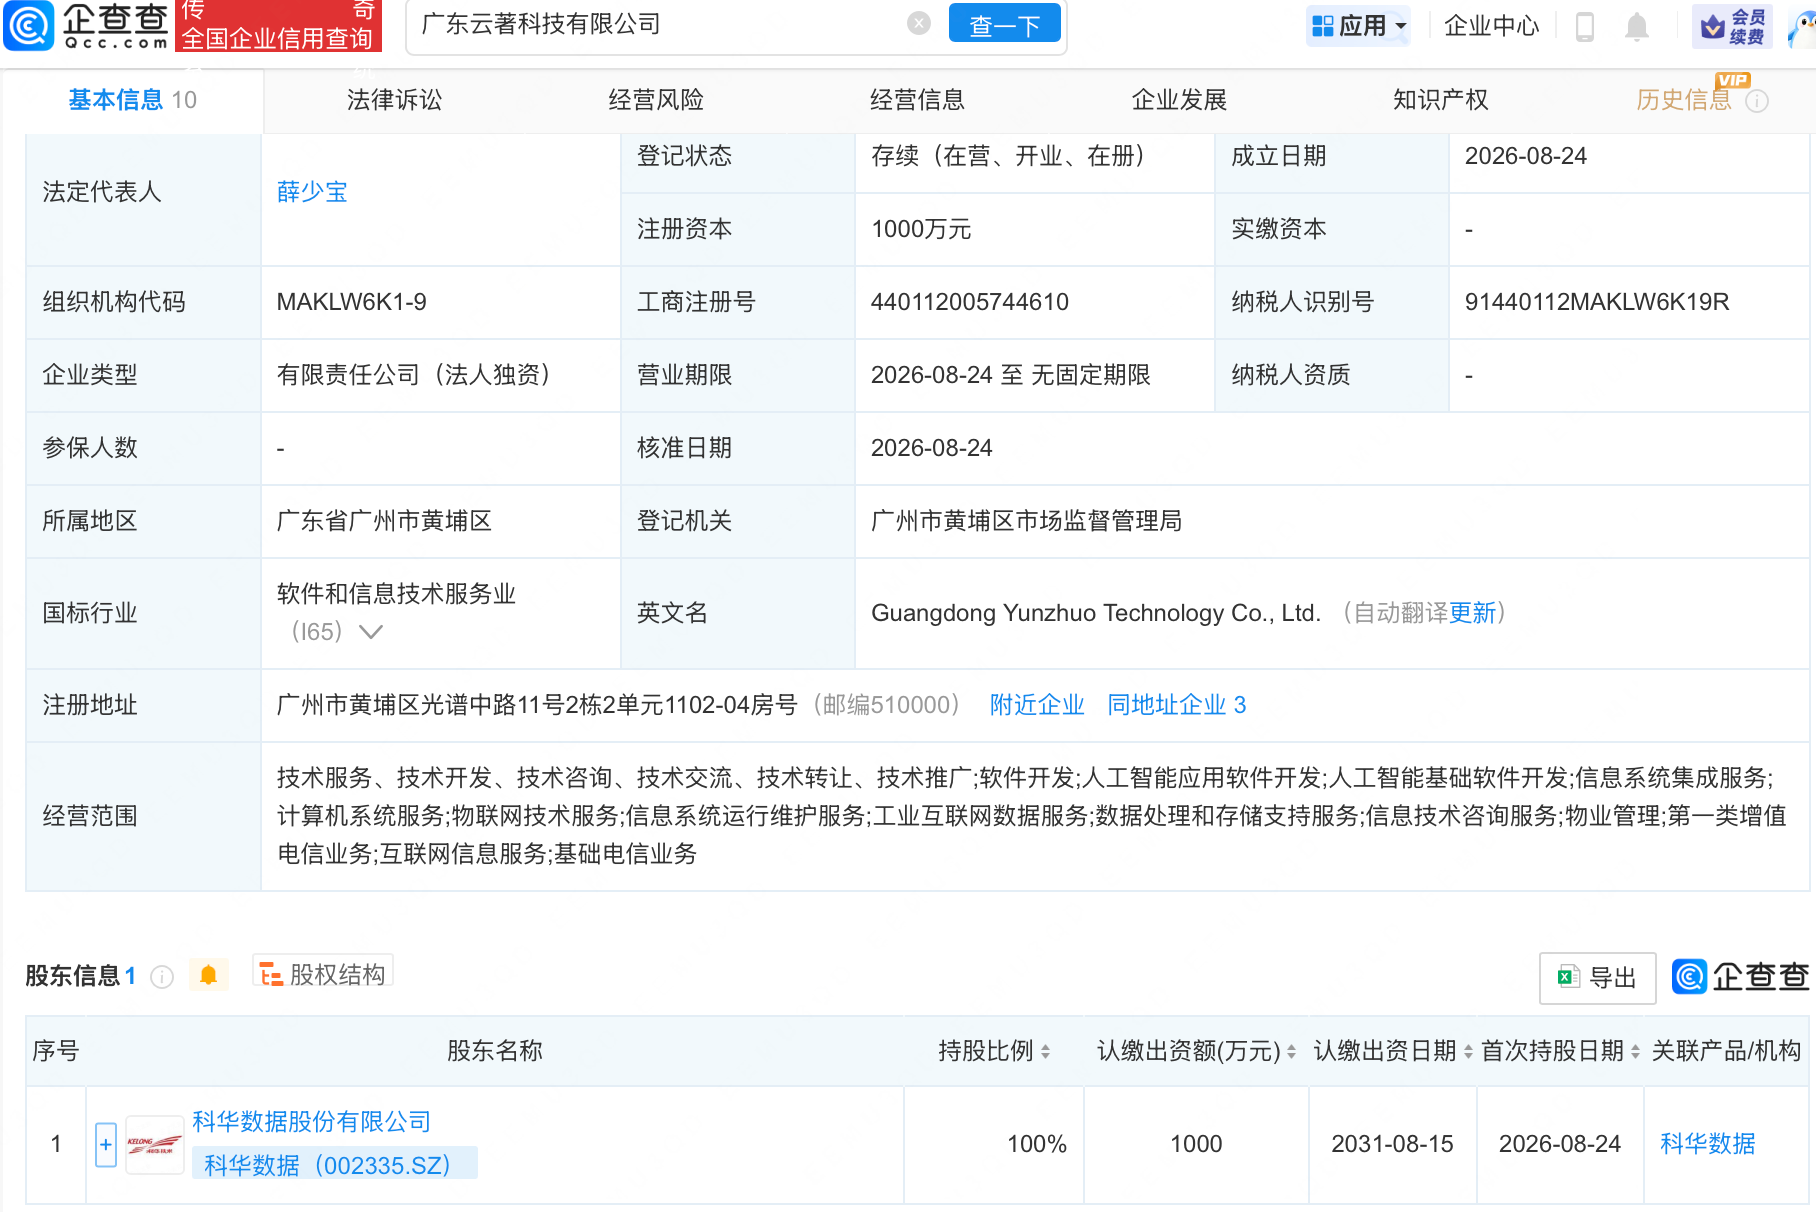Switch to 知识产权 tab
The height and width of the screenshot is (1212, 1816).
pyautogui.click(x=1441, y=100)
